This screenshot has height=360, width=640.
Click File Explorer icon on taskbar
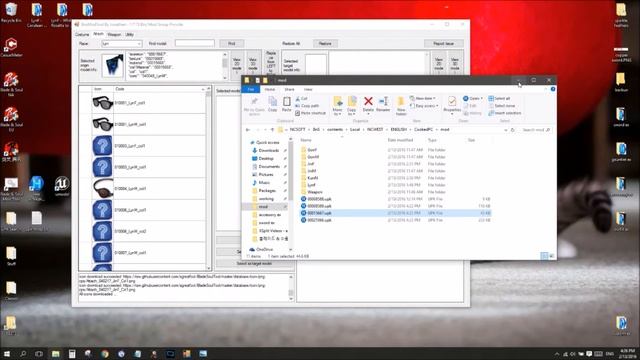click(x=56, y=354)
